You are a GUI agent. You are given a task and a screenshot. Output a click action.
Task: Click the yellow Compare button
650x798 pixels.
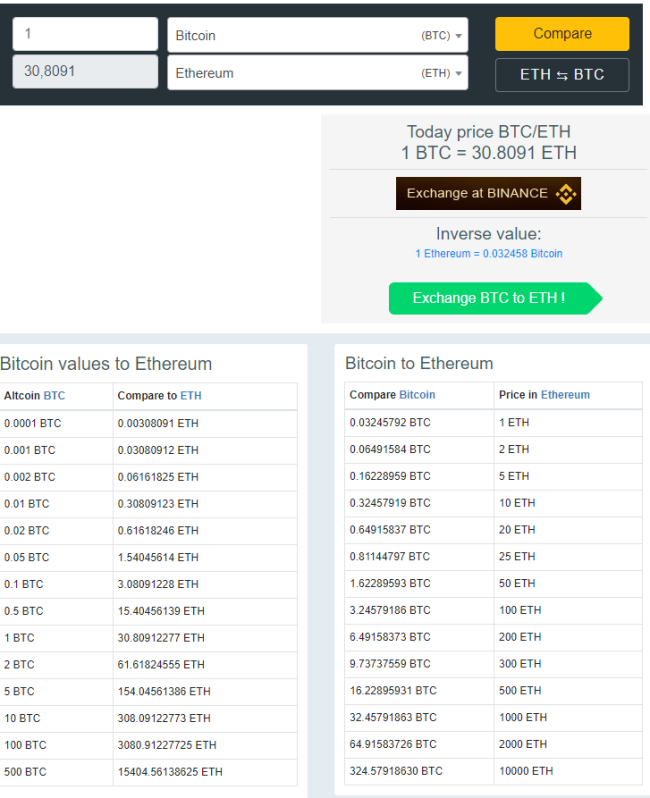pyautogui.click(x=562, y=34)
